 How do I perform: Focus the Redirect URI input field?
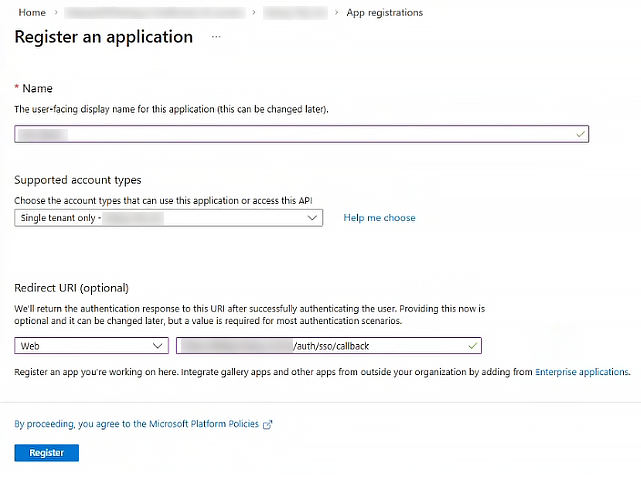[329, 346]
